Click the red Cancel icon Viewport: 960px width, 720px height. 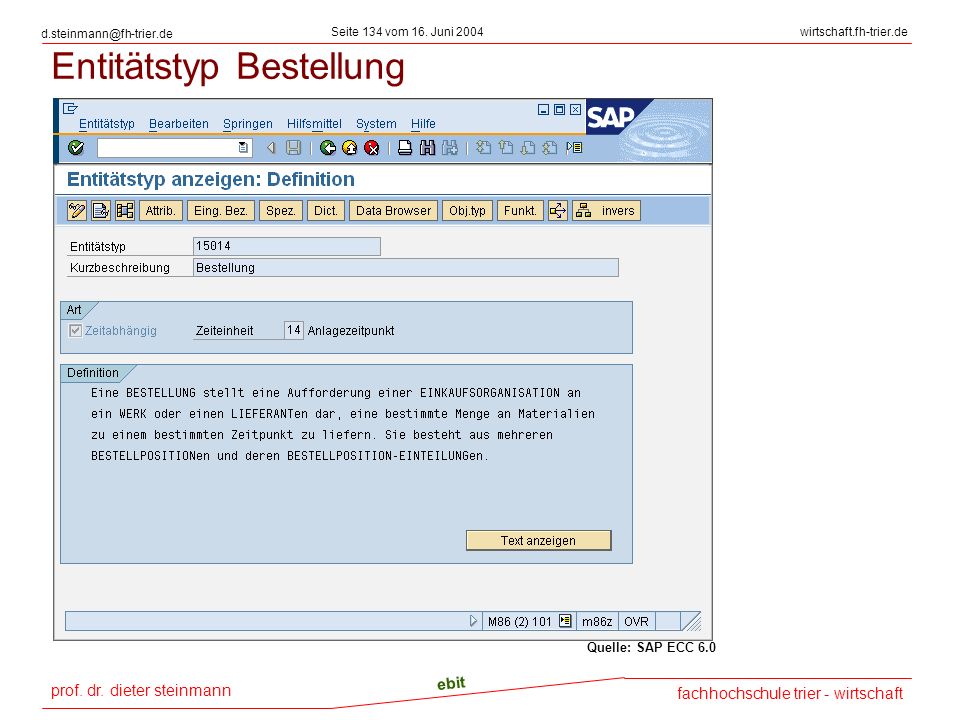point(372,148)
